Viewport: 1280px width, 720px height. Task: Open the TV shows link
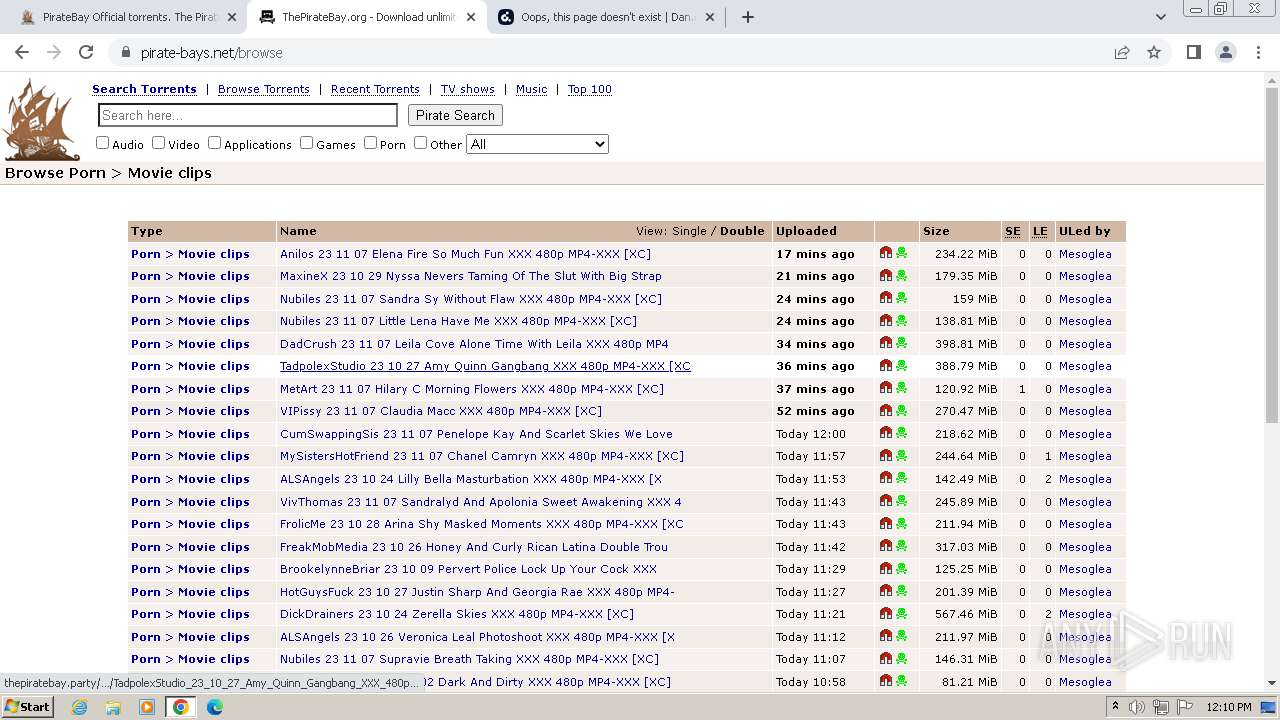click(x=468, y=89)
